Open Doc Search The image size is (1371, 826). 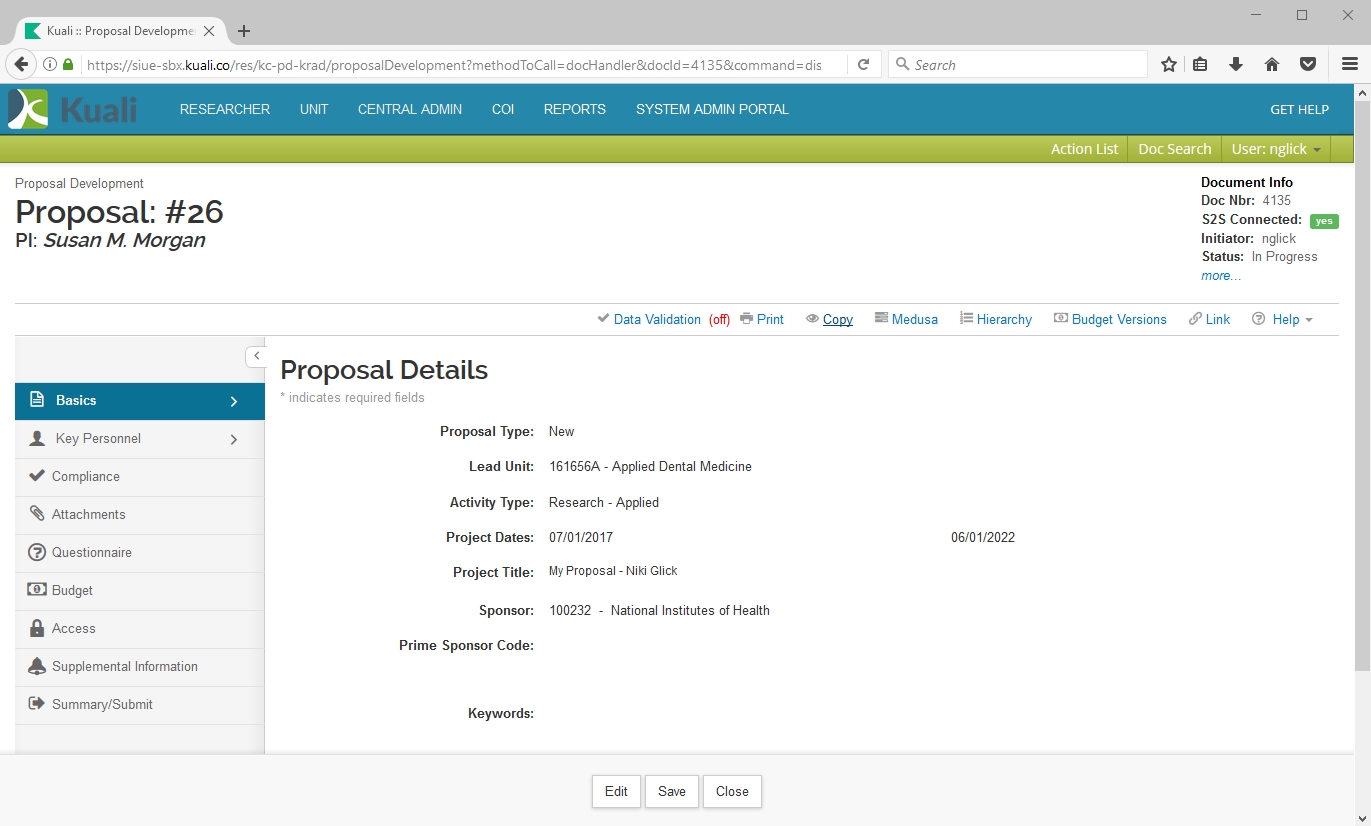1174,149
